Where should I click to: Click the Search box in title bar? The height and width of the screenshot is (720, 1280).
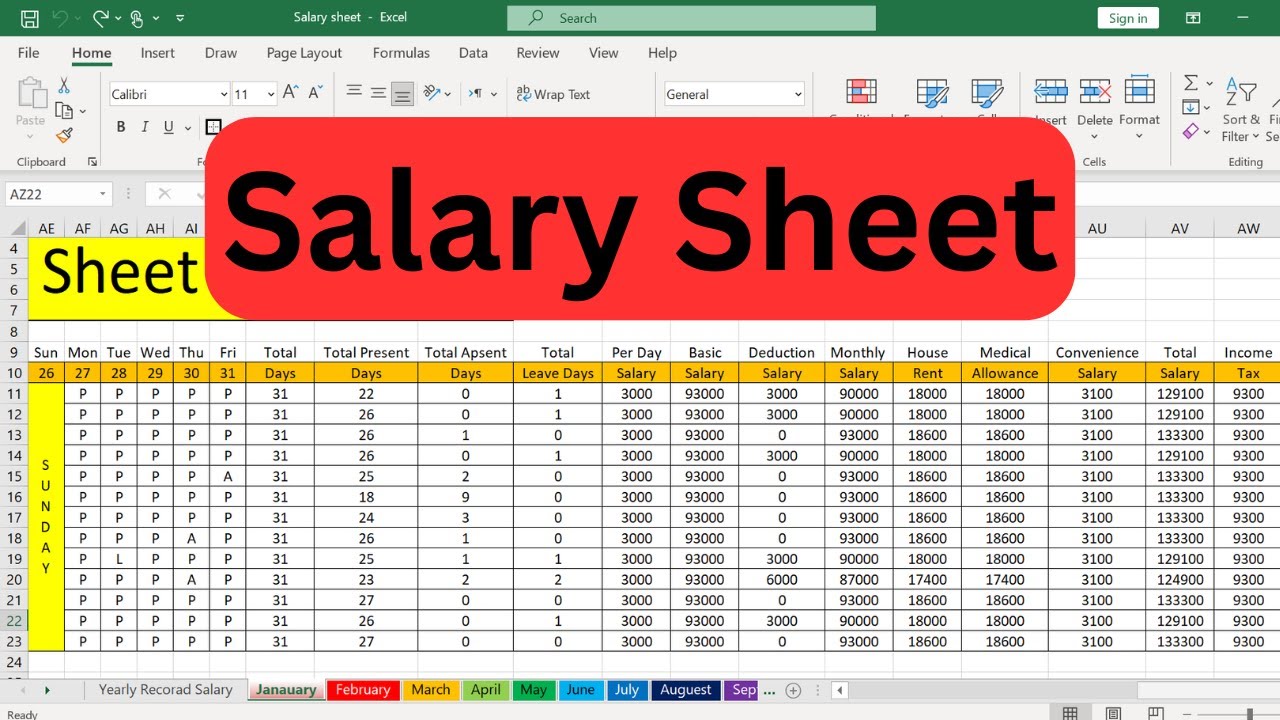click(691, 18)
